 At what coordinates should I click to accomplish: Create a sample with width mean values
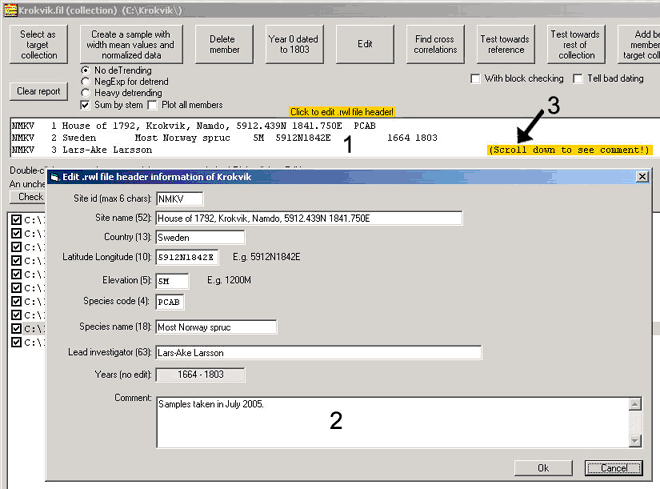pyautogui.click(x=131, y=45)
